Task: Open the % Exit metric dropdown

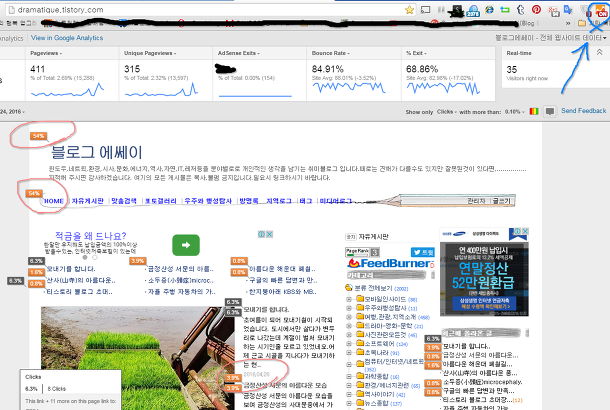Action: coord(416,53)
